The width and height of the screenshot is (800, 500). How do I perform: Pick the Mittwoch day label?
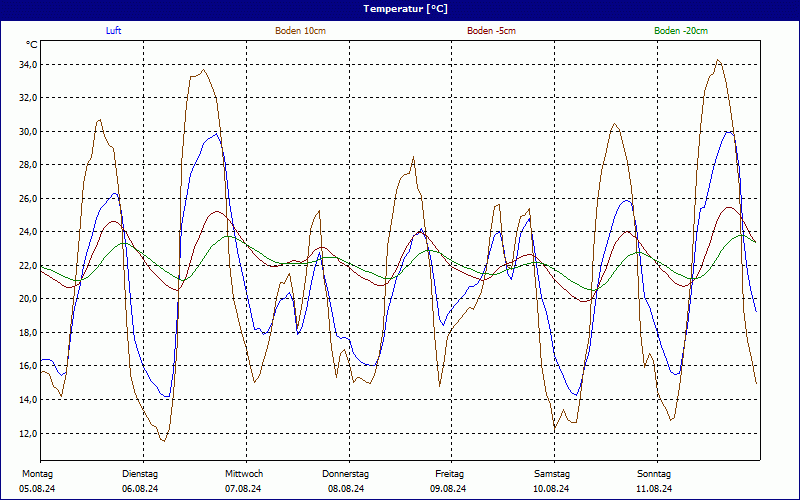tap(244, 473)
